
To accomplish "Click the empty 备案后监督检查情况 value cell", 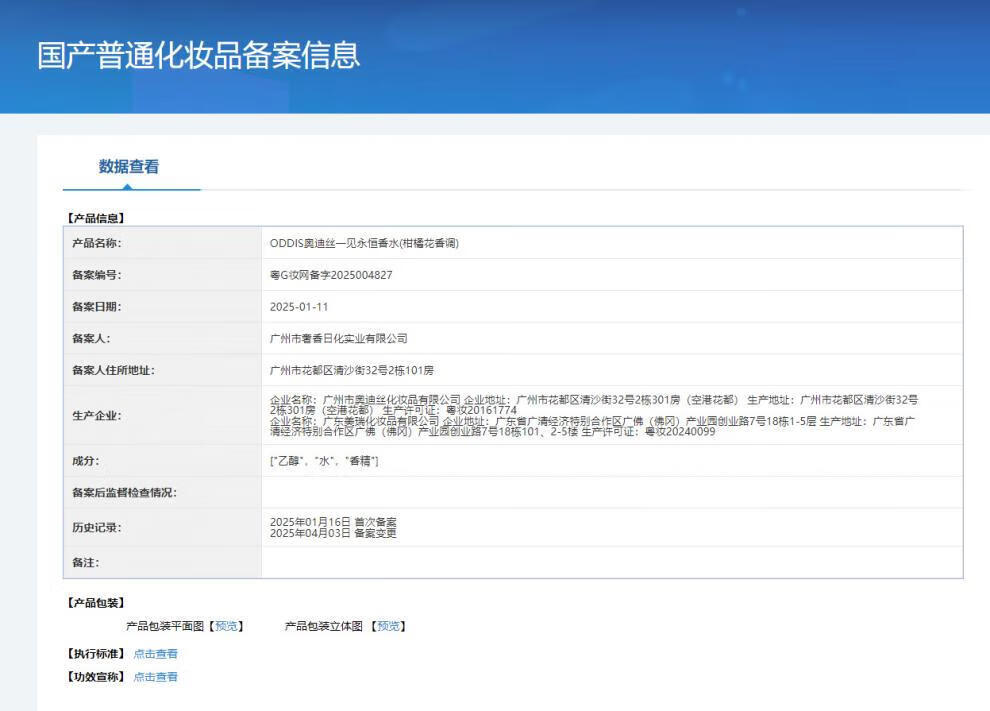I will click(611, 492).
